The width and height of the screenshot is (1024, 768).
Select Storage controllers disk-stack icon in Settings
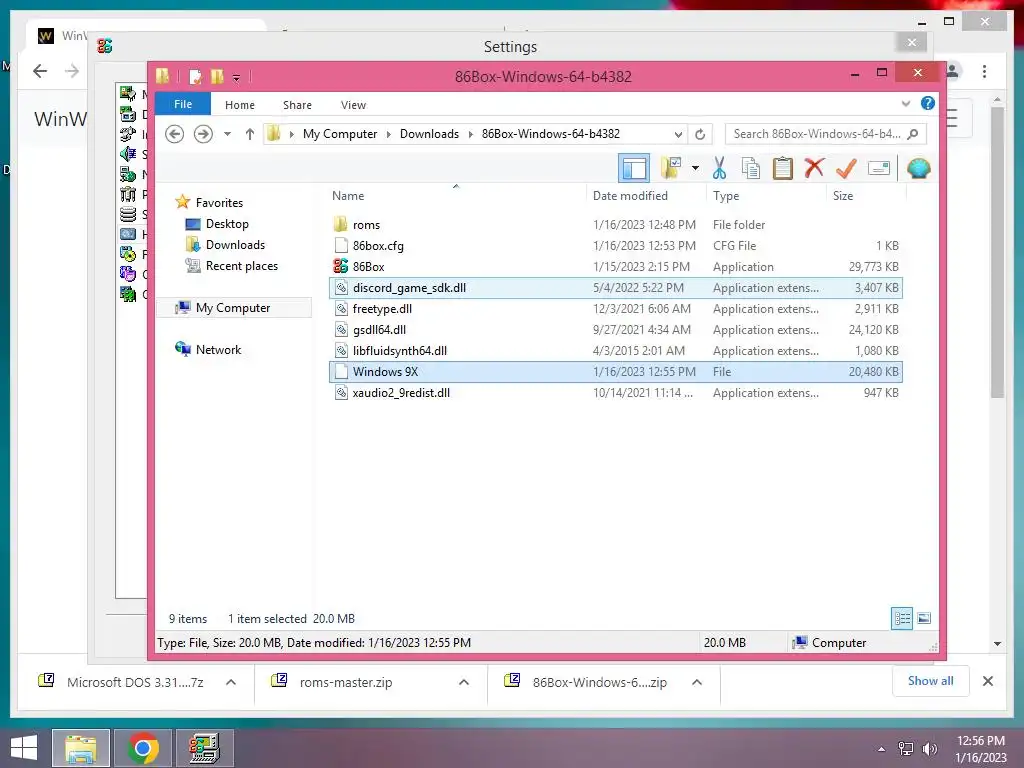(x=128, y=214)
